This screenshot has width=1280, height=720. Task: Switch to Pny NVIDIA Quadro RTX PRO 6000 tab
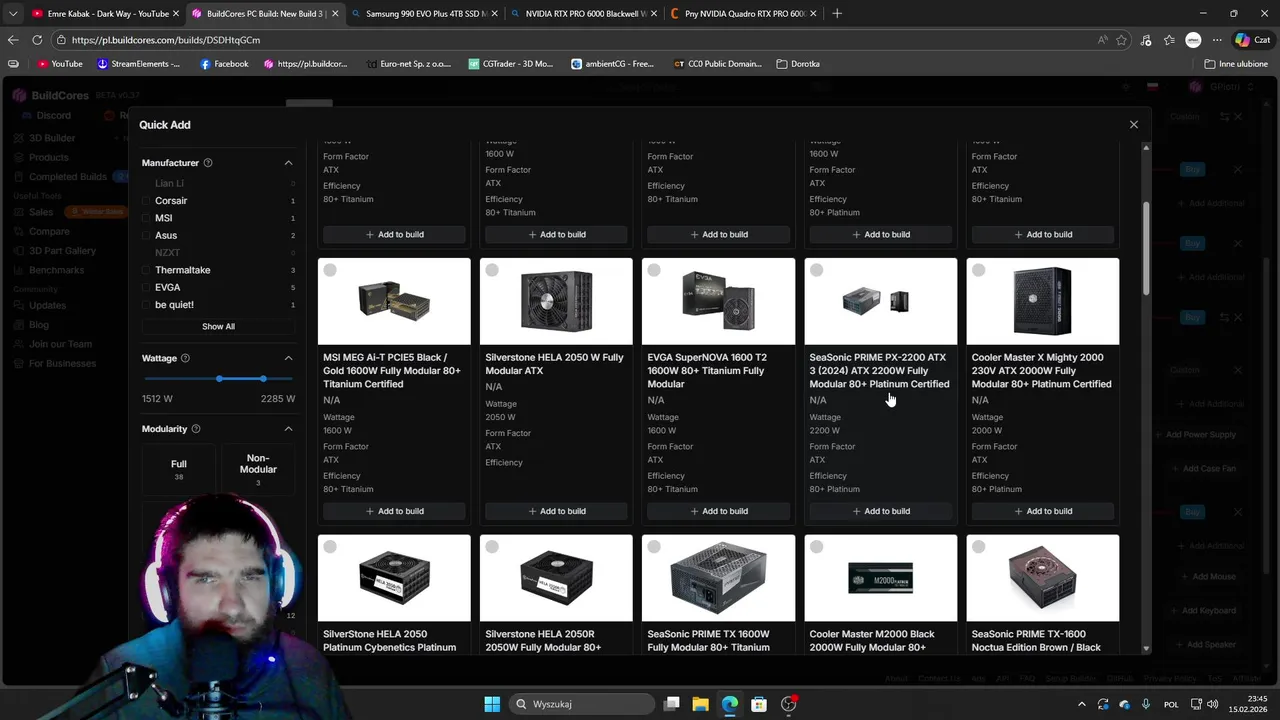742,14
